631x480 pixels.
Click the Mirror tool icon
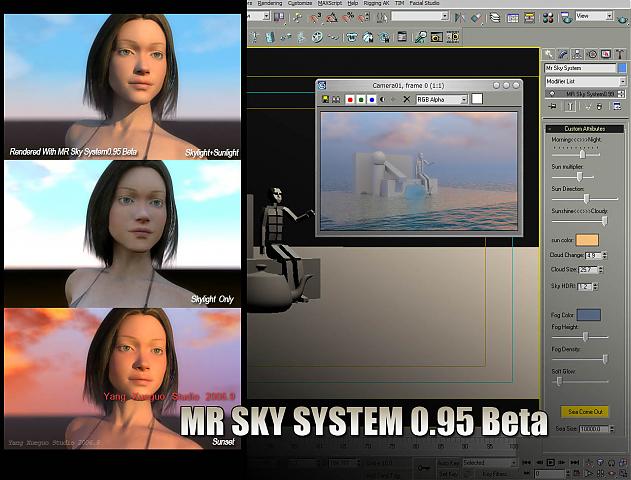point(459,17)
